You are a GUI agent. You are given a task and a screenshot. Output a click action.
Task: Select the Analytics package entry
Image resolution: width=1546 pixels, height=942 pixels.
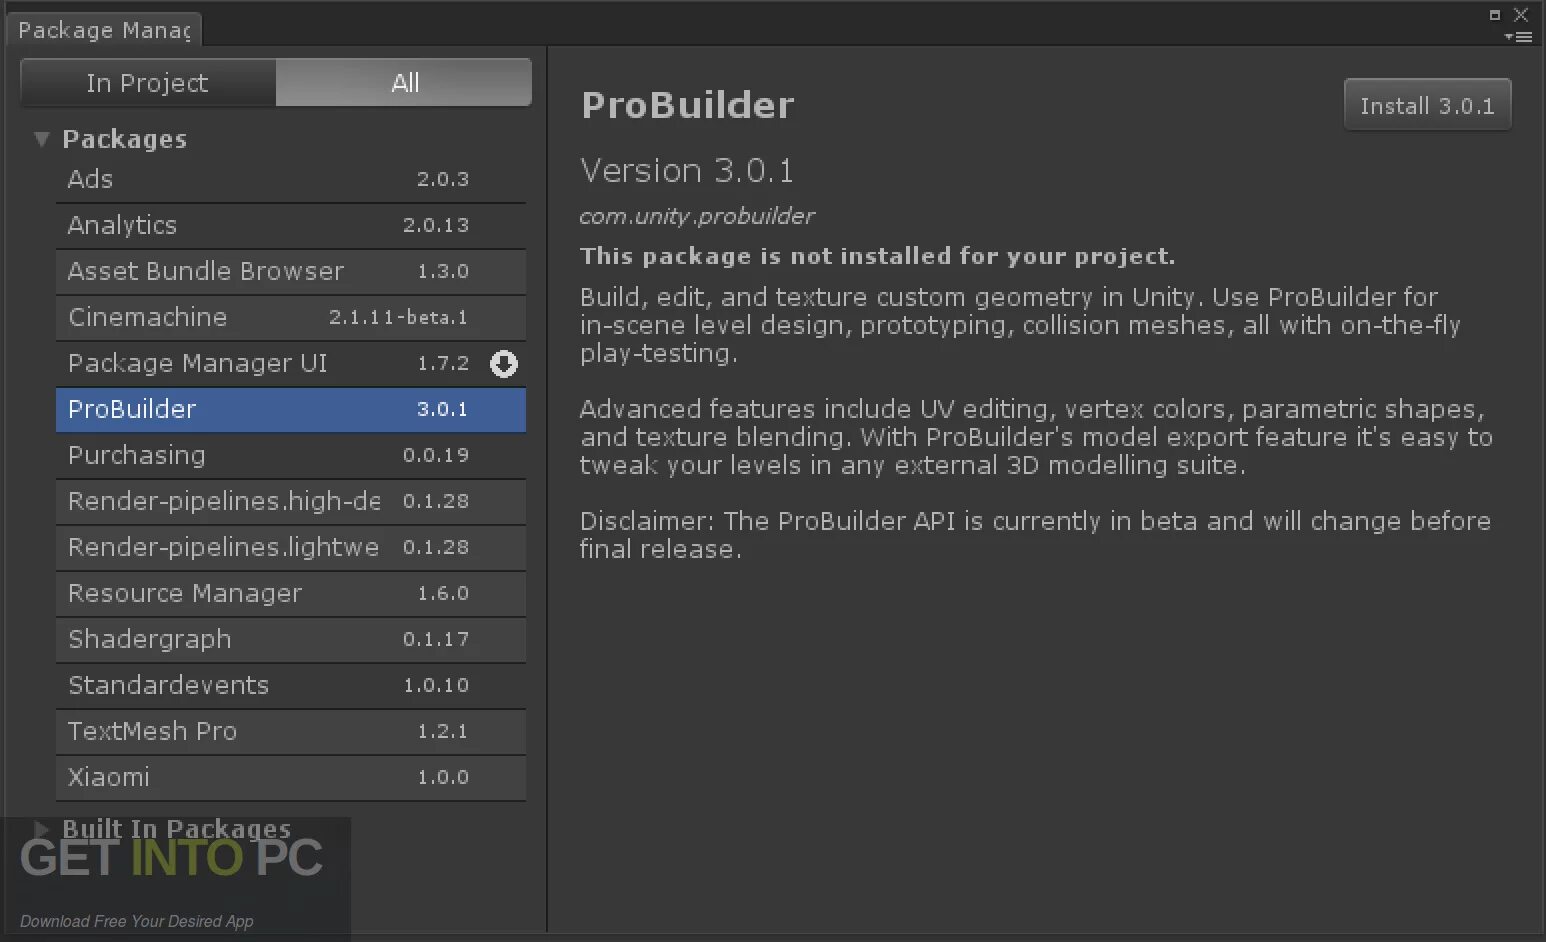(x=290, y=226)
